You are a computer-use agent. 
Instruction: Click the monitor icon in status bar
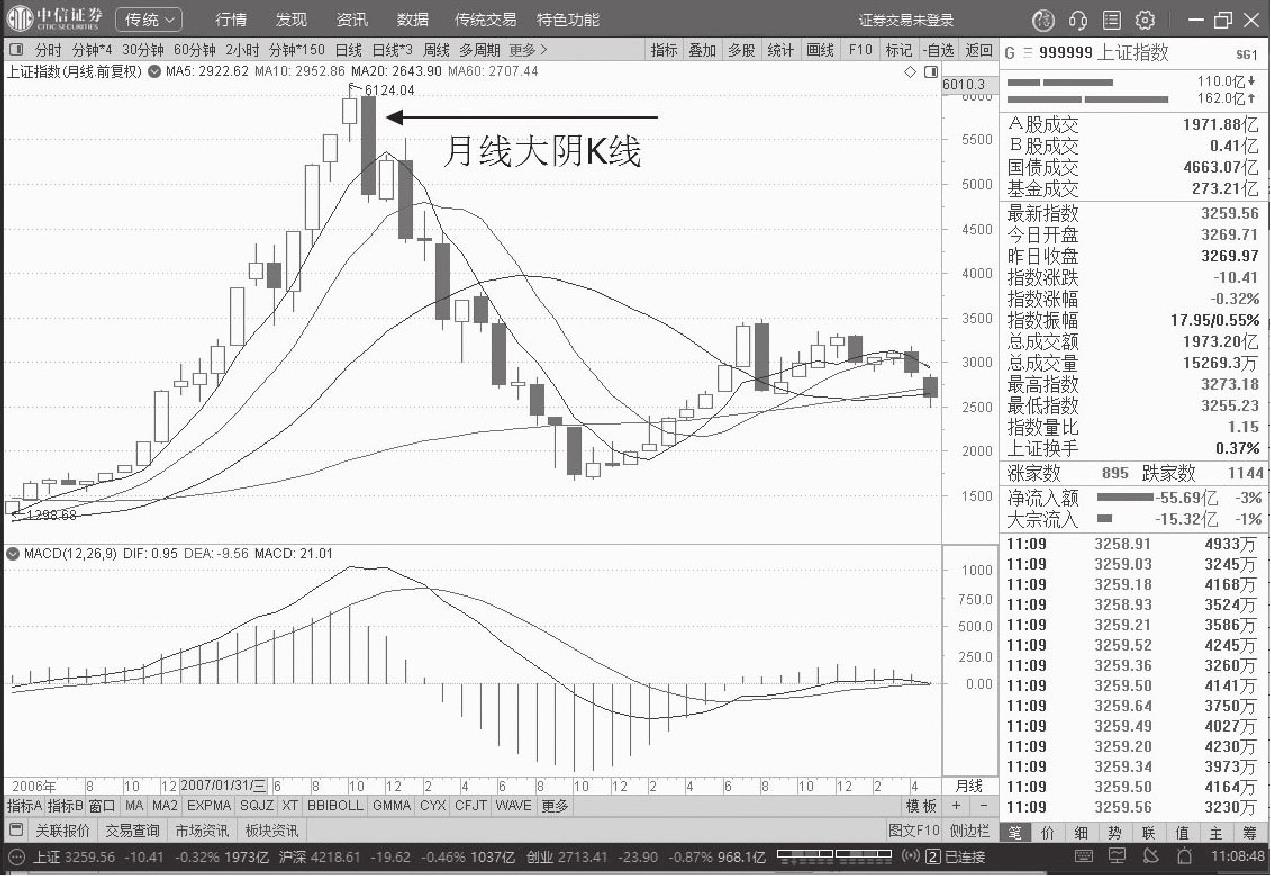coord(1116,857)
